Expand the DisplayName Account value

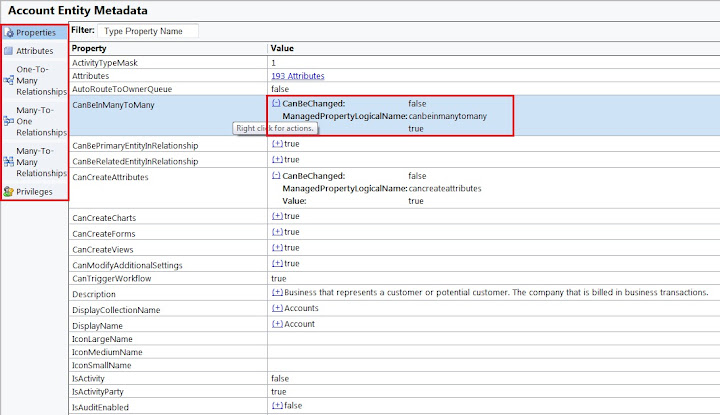(277, 324)
